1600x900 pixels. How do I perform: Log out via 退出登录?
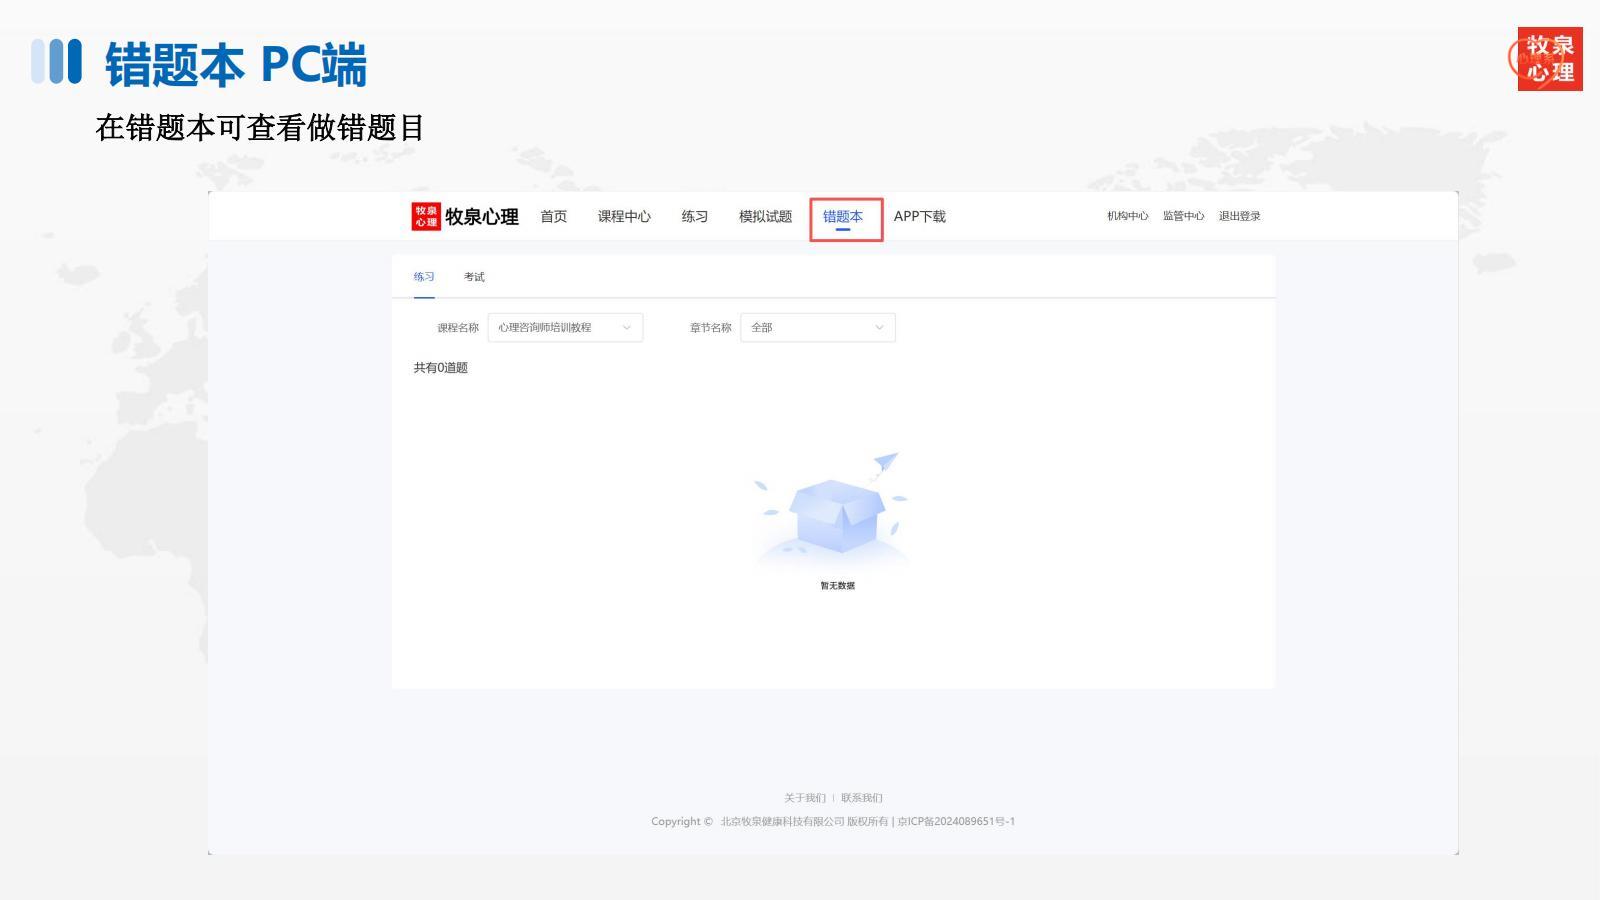tap(1239, 217)
